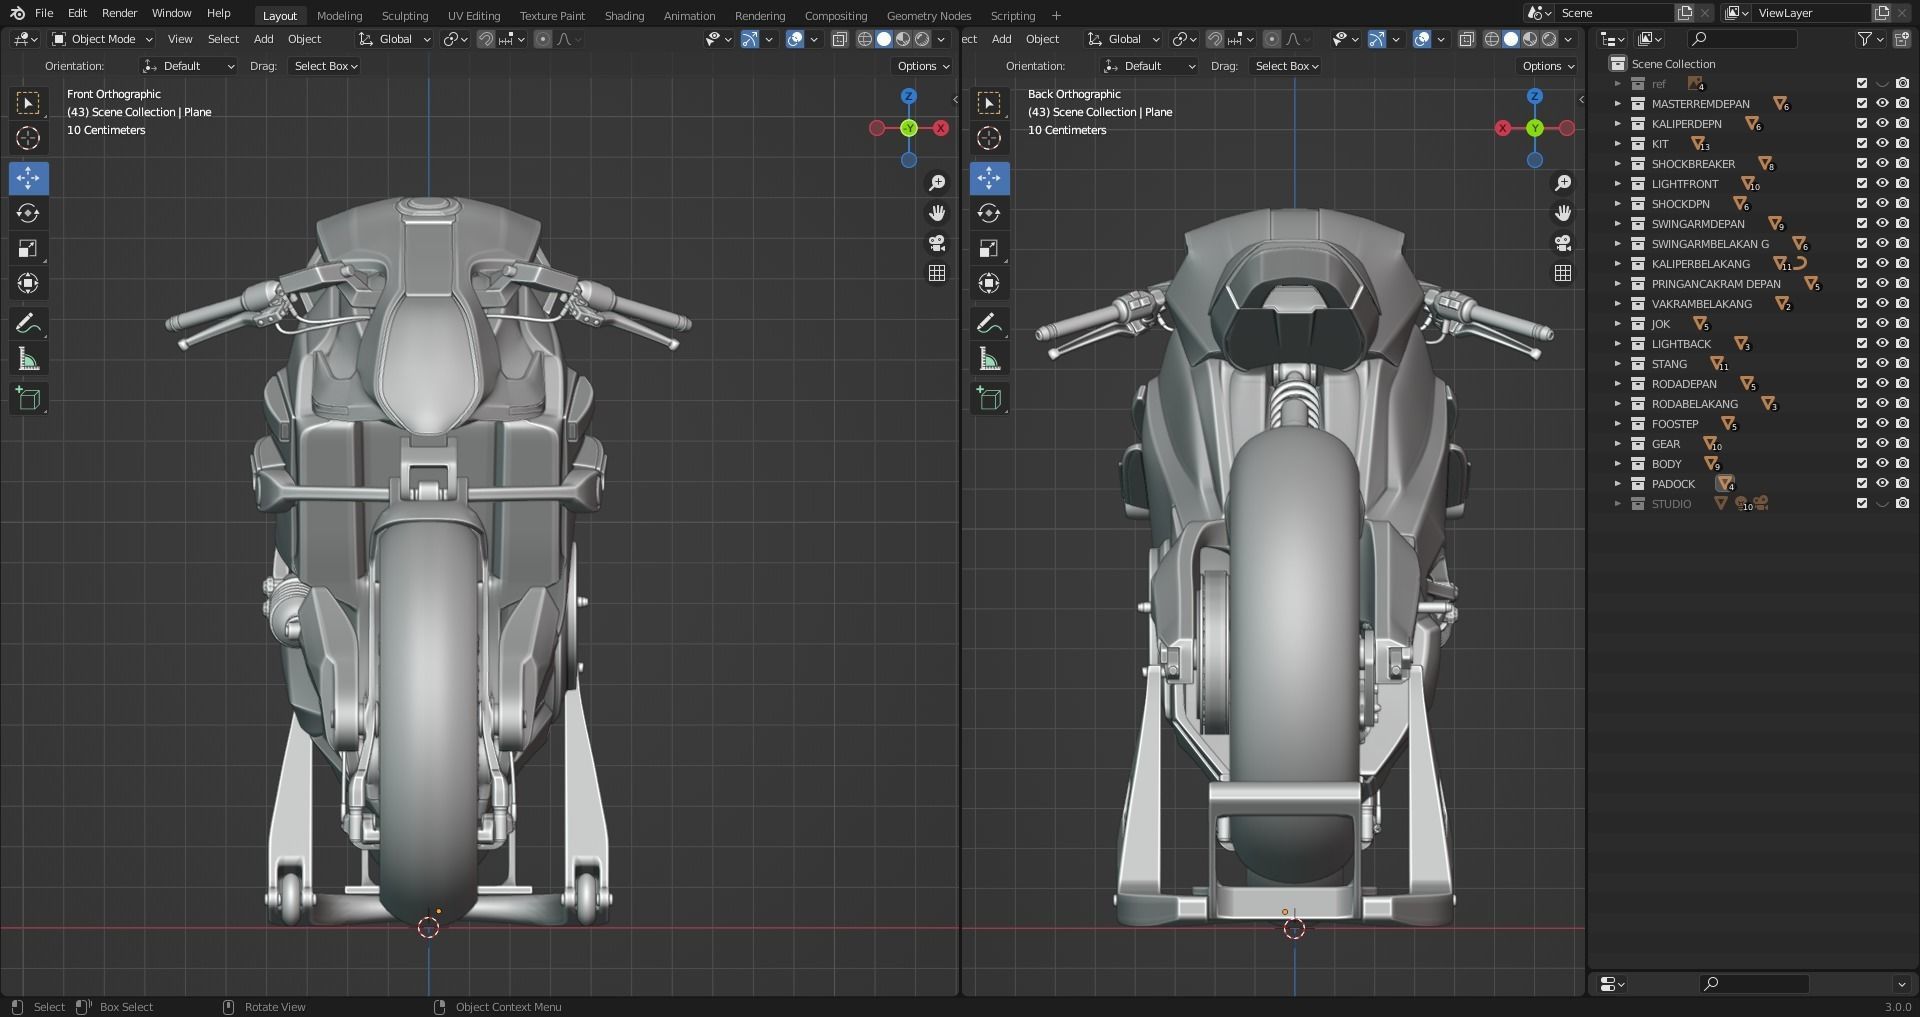Image resolution: width=1920 pixels, height=1017 pixels.
Task: Select the Add Cube tool in right viewport
Action: [989, 399]
